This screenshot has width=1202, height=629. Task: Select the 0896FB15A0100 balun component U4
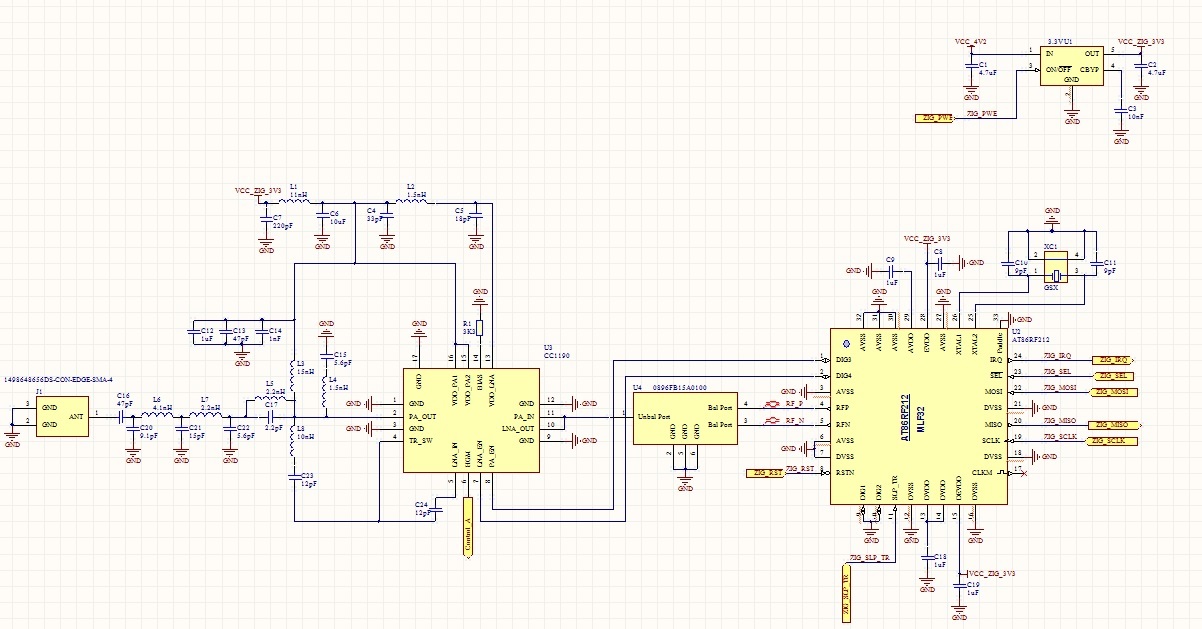pyautogui.click(x=685, y=418)
